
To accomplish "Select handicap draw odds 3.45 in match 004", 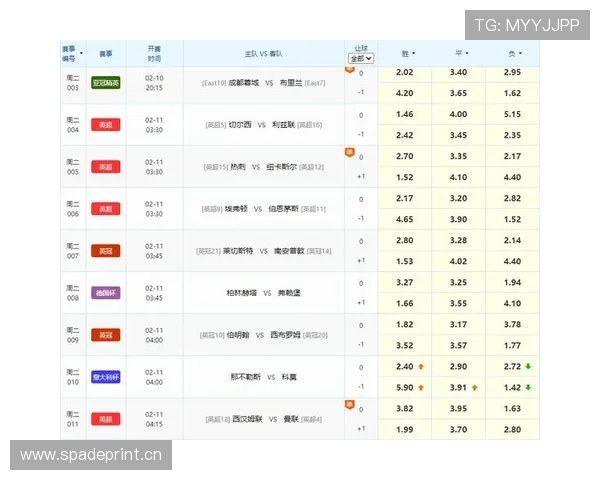I will tap(458, 135).
